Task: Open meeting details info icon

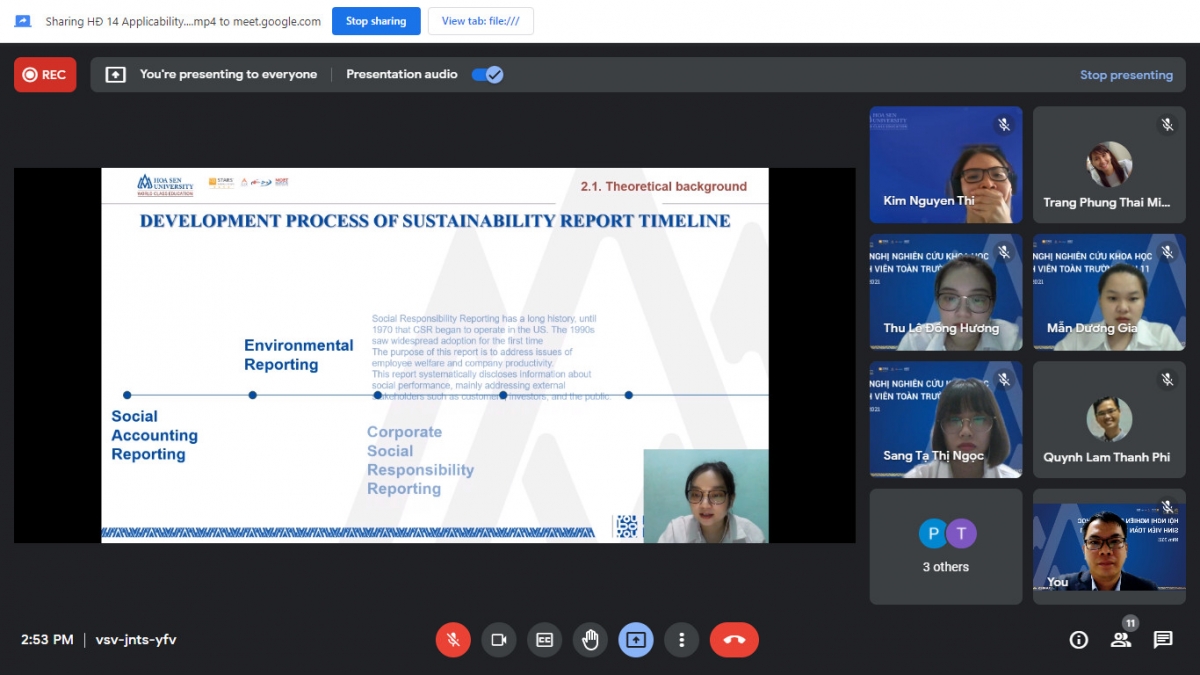Action: [x=1078, y=640]
